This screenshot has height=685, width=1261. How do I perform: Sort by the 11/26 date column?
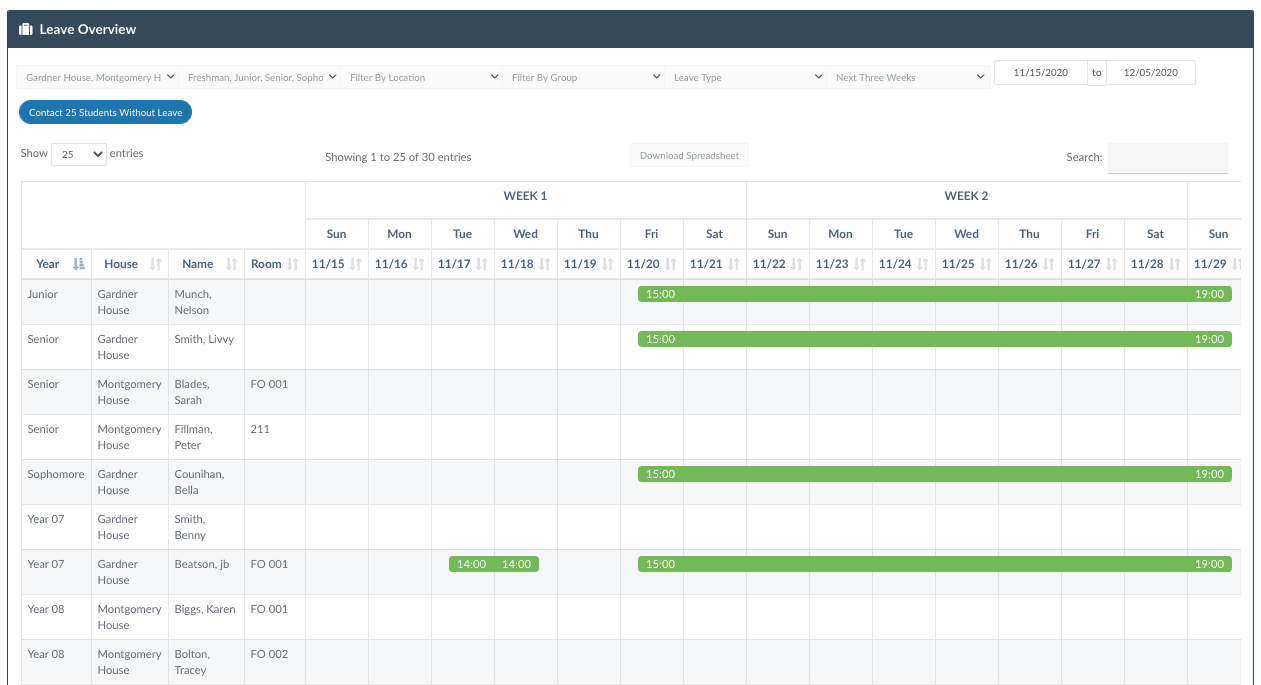(x=1030, y=264)
